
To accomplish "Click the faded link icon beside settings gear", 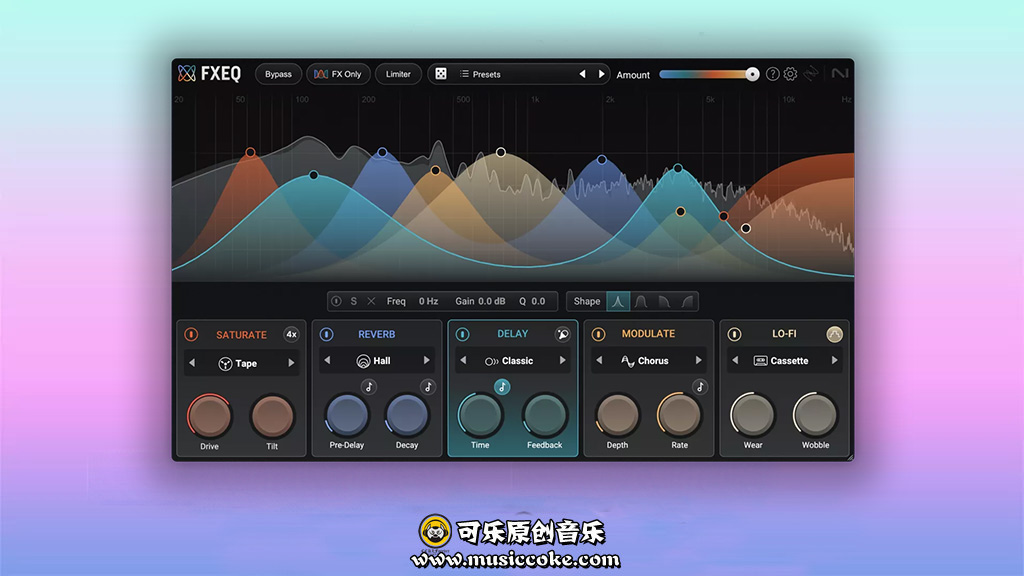I will click(811, 74).
